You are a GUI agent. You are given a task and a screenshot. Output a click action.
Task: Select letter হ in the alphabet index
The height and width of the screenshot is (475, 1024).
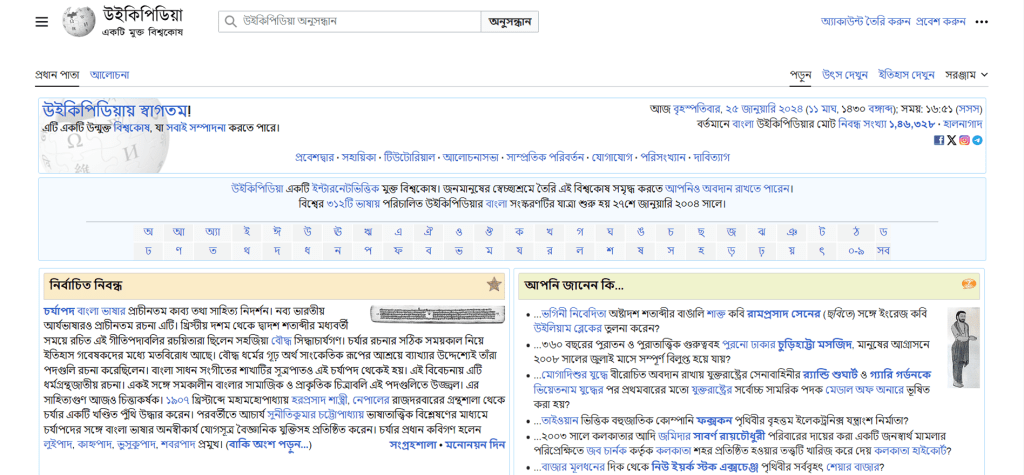(x=700, y=250)
